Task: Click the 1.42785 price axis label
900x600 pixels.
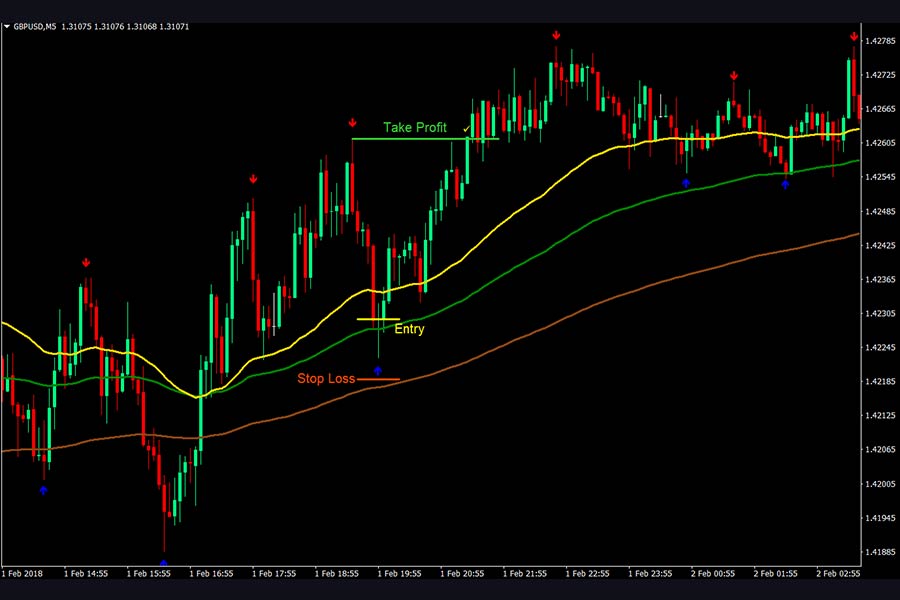Action: pos(880,41)
